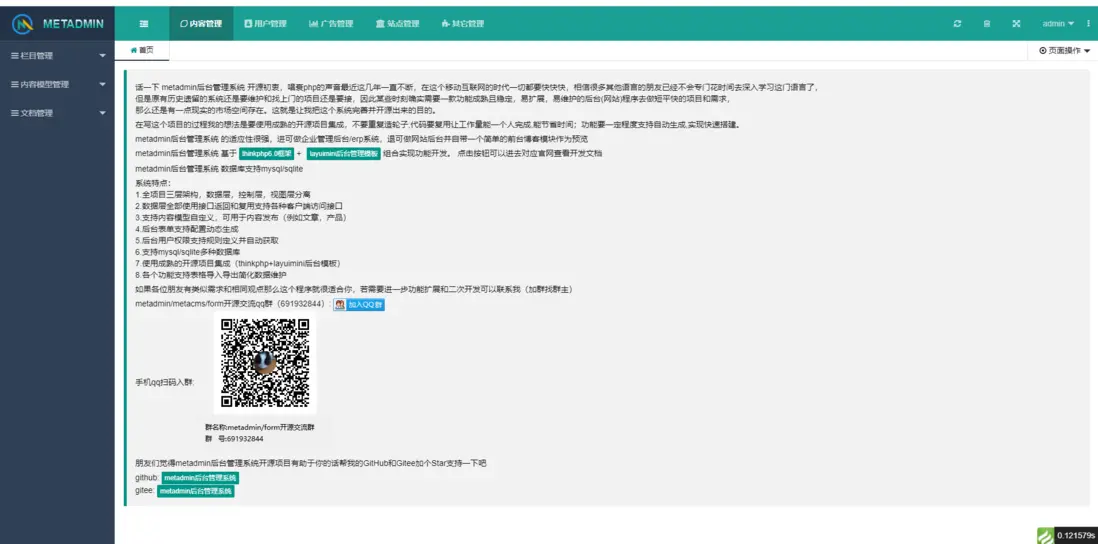Viewport: 1098px width, 544px height.
Task: Click the page load time badge 0.121579s
Action: coord(1076,536)
